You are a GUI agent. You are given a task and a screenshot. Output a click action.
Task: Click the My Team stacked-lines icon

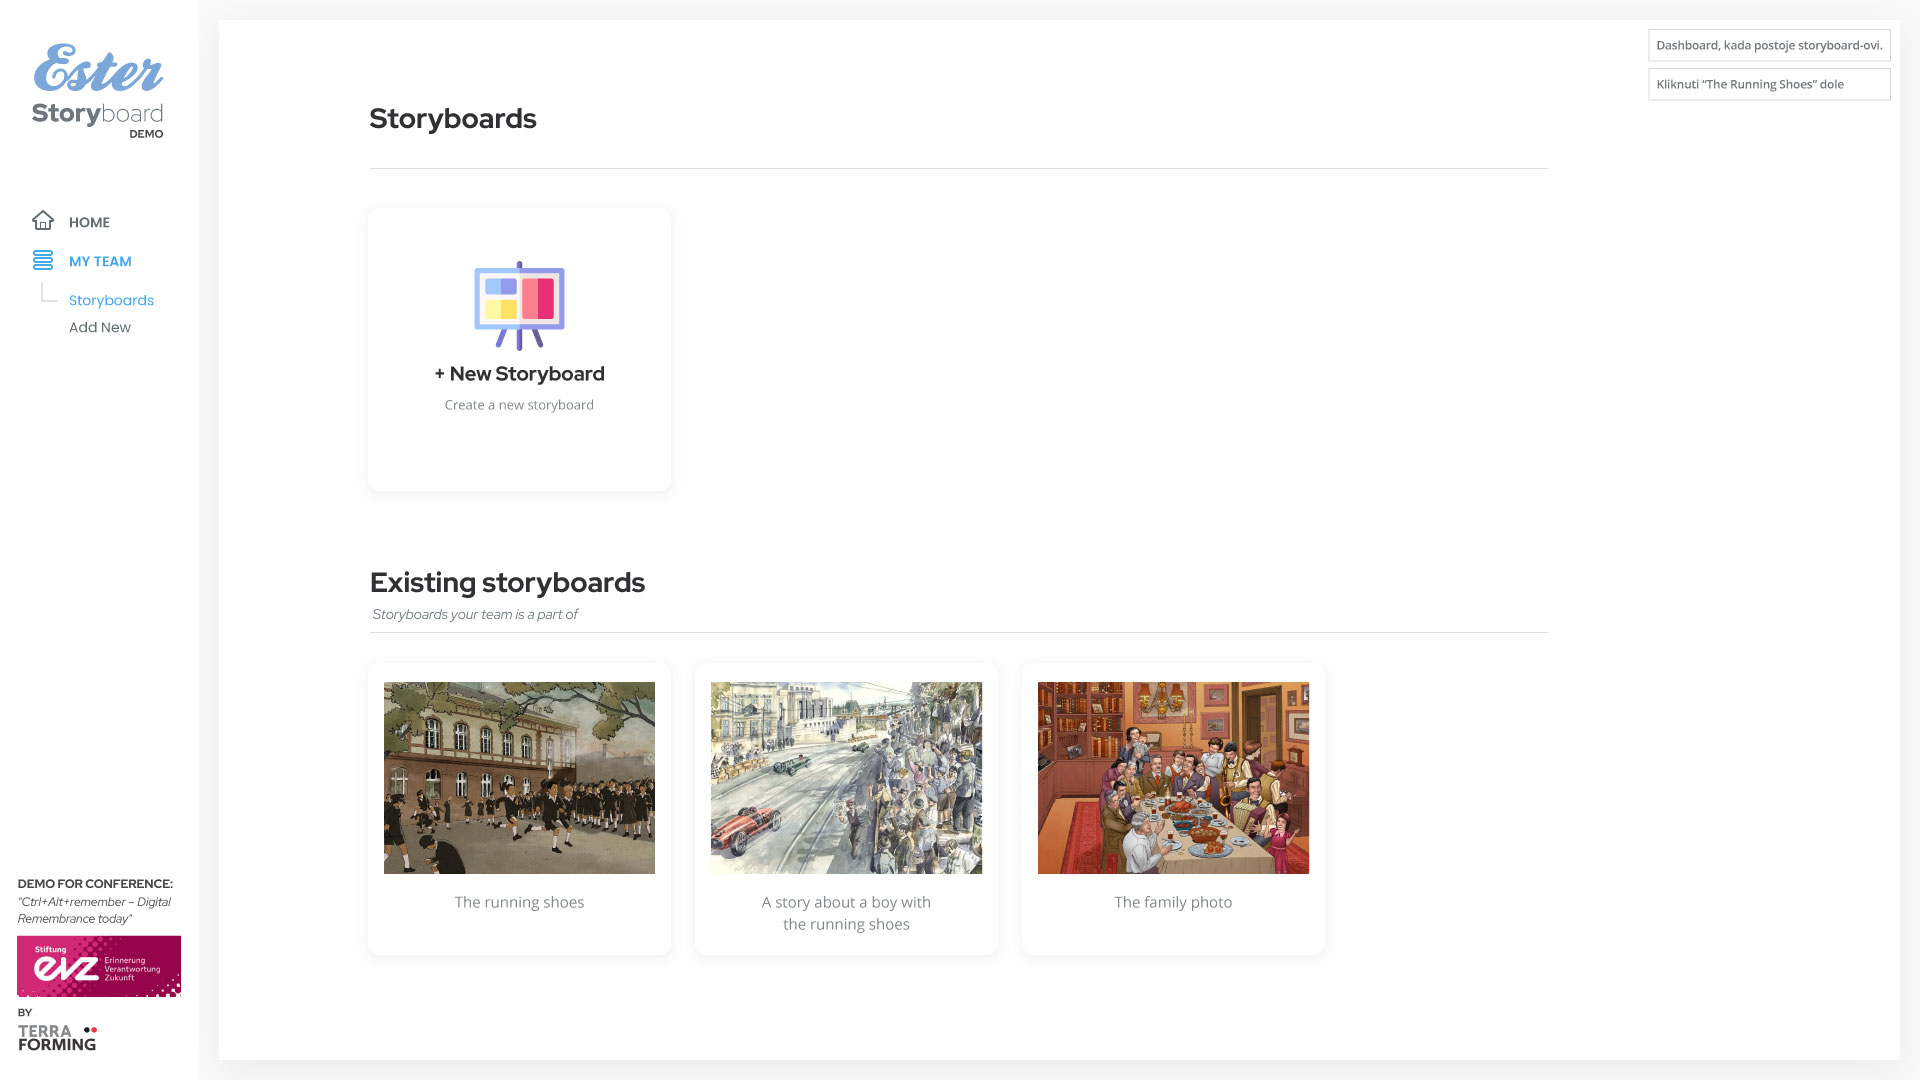coord(43,260)
